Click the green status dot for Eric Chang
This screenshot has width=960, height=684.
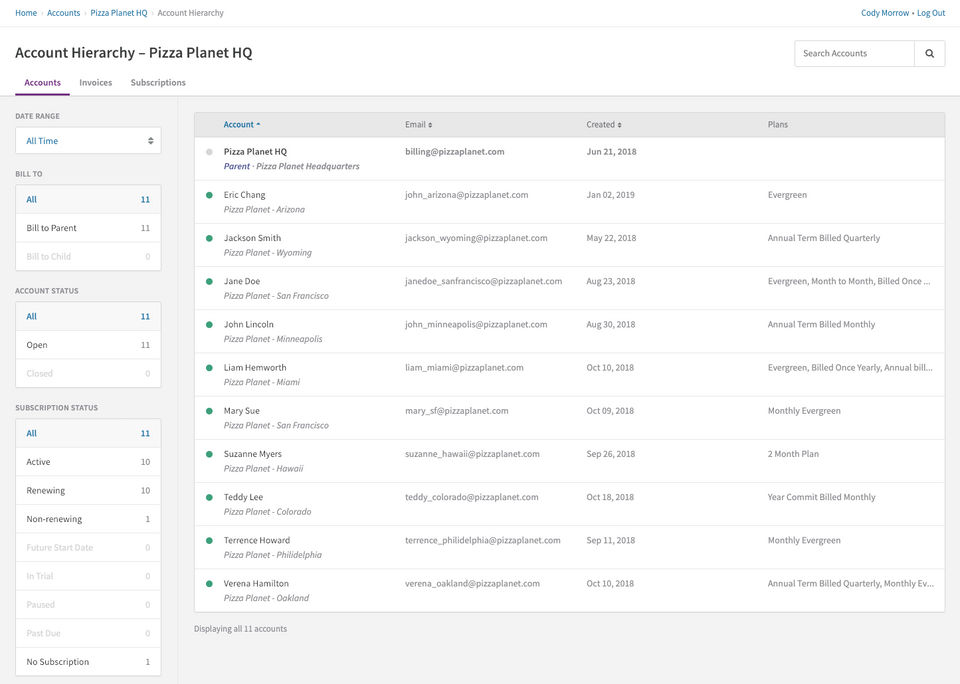(209, 195)
